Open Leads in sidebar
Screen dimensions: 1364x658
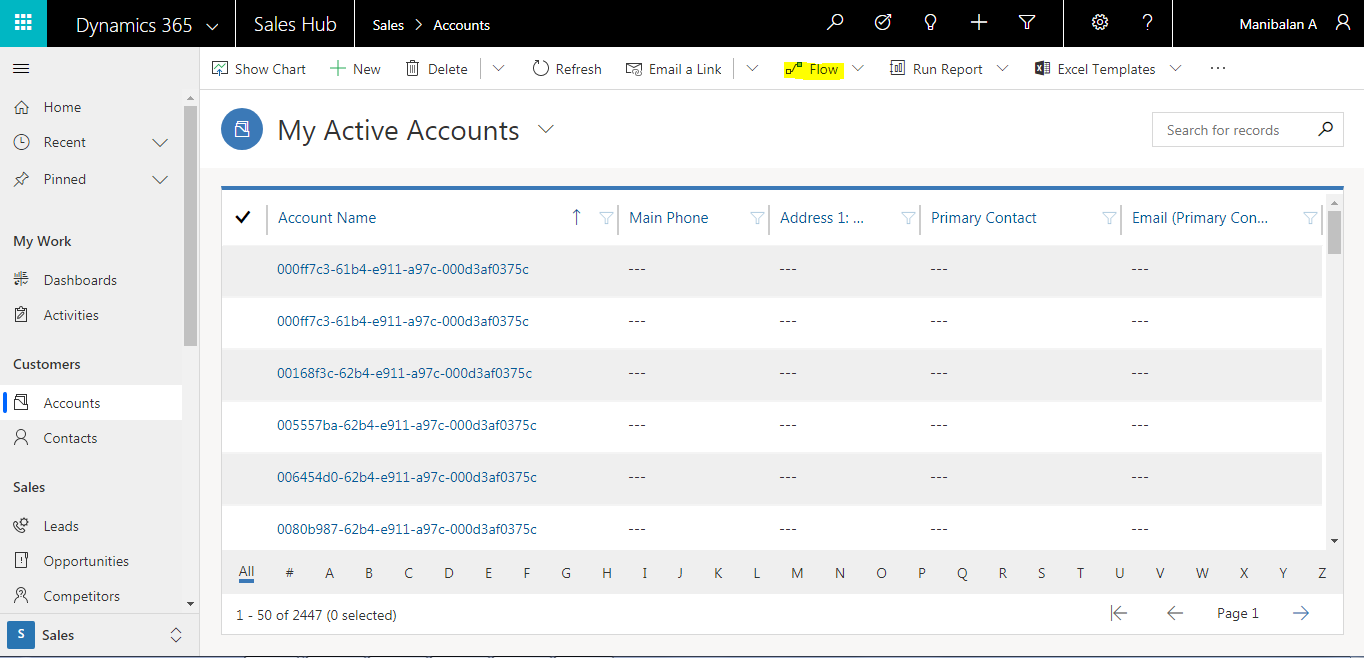tap(61, 526)
